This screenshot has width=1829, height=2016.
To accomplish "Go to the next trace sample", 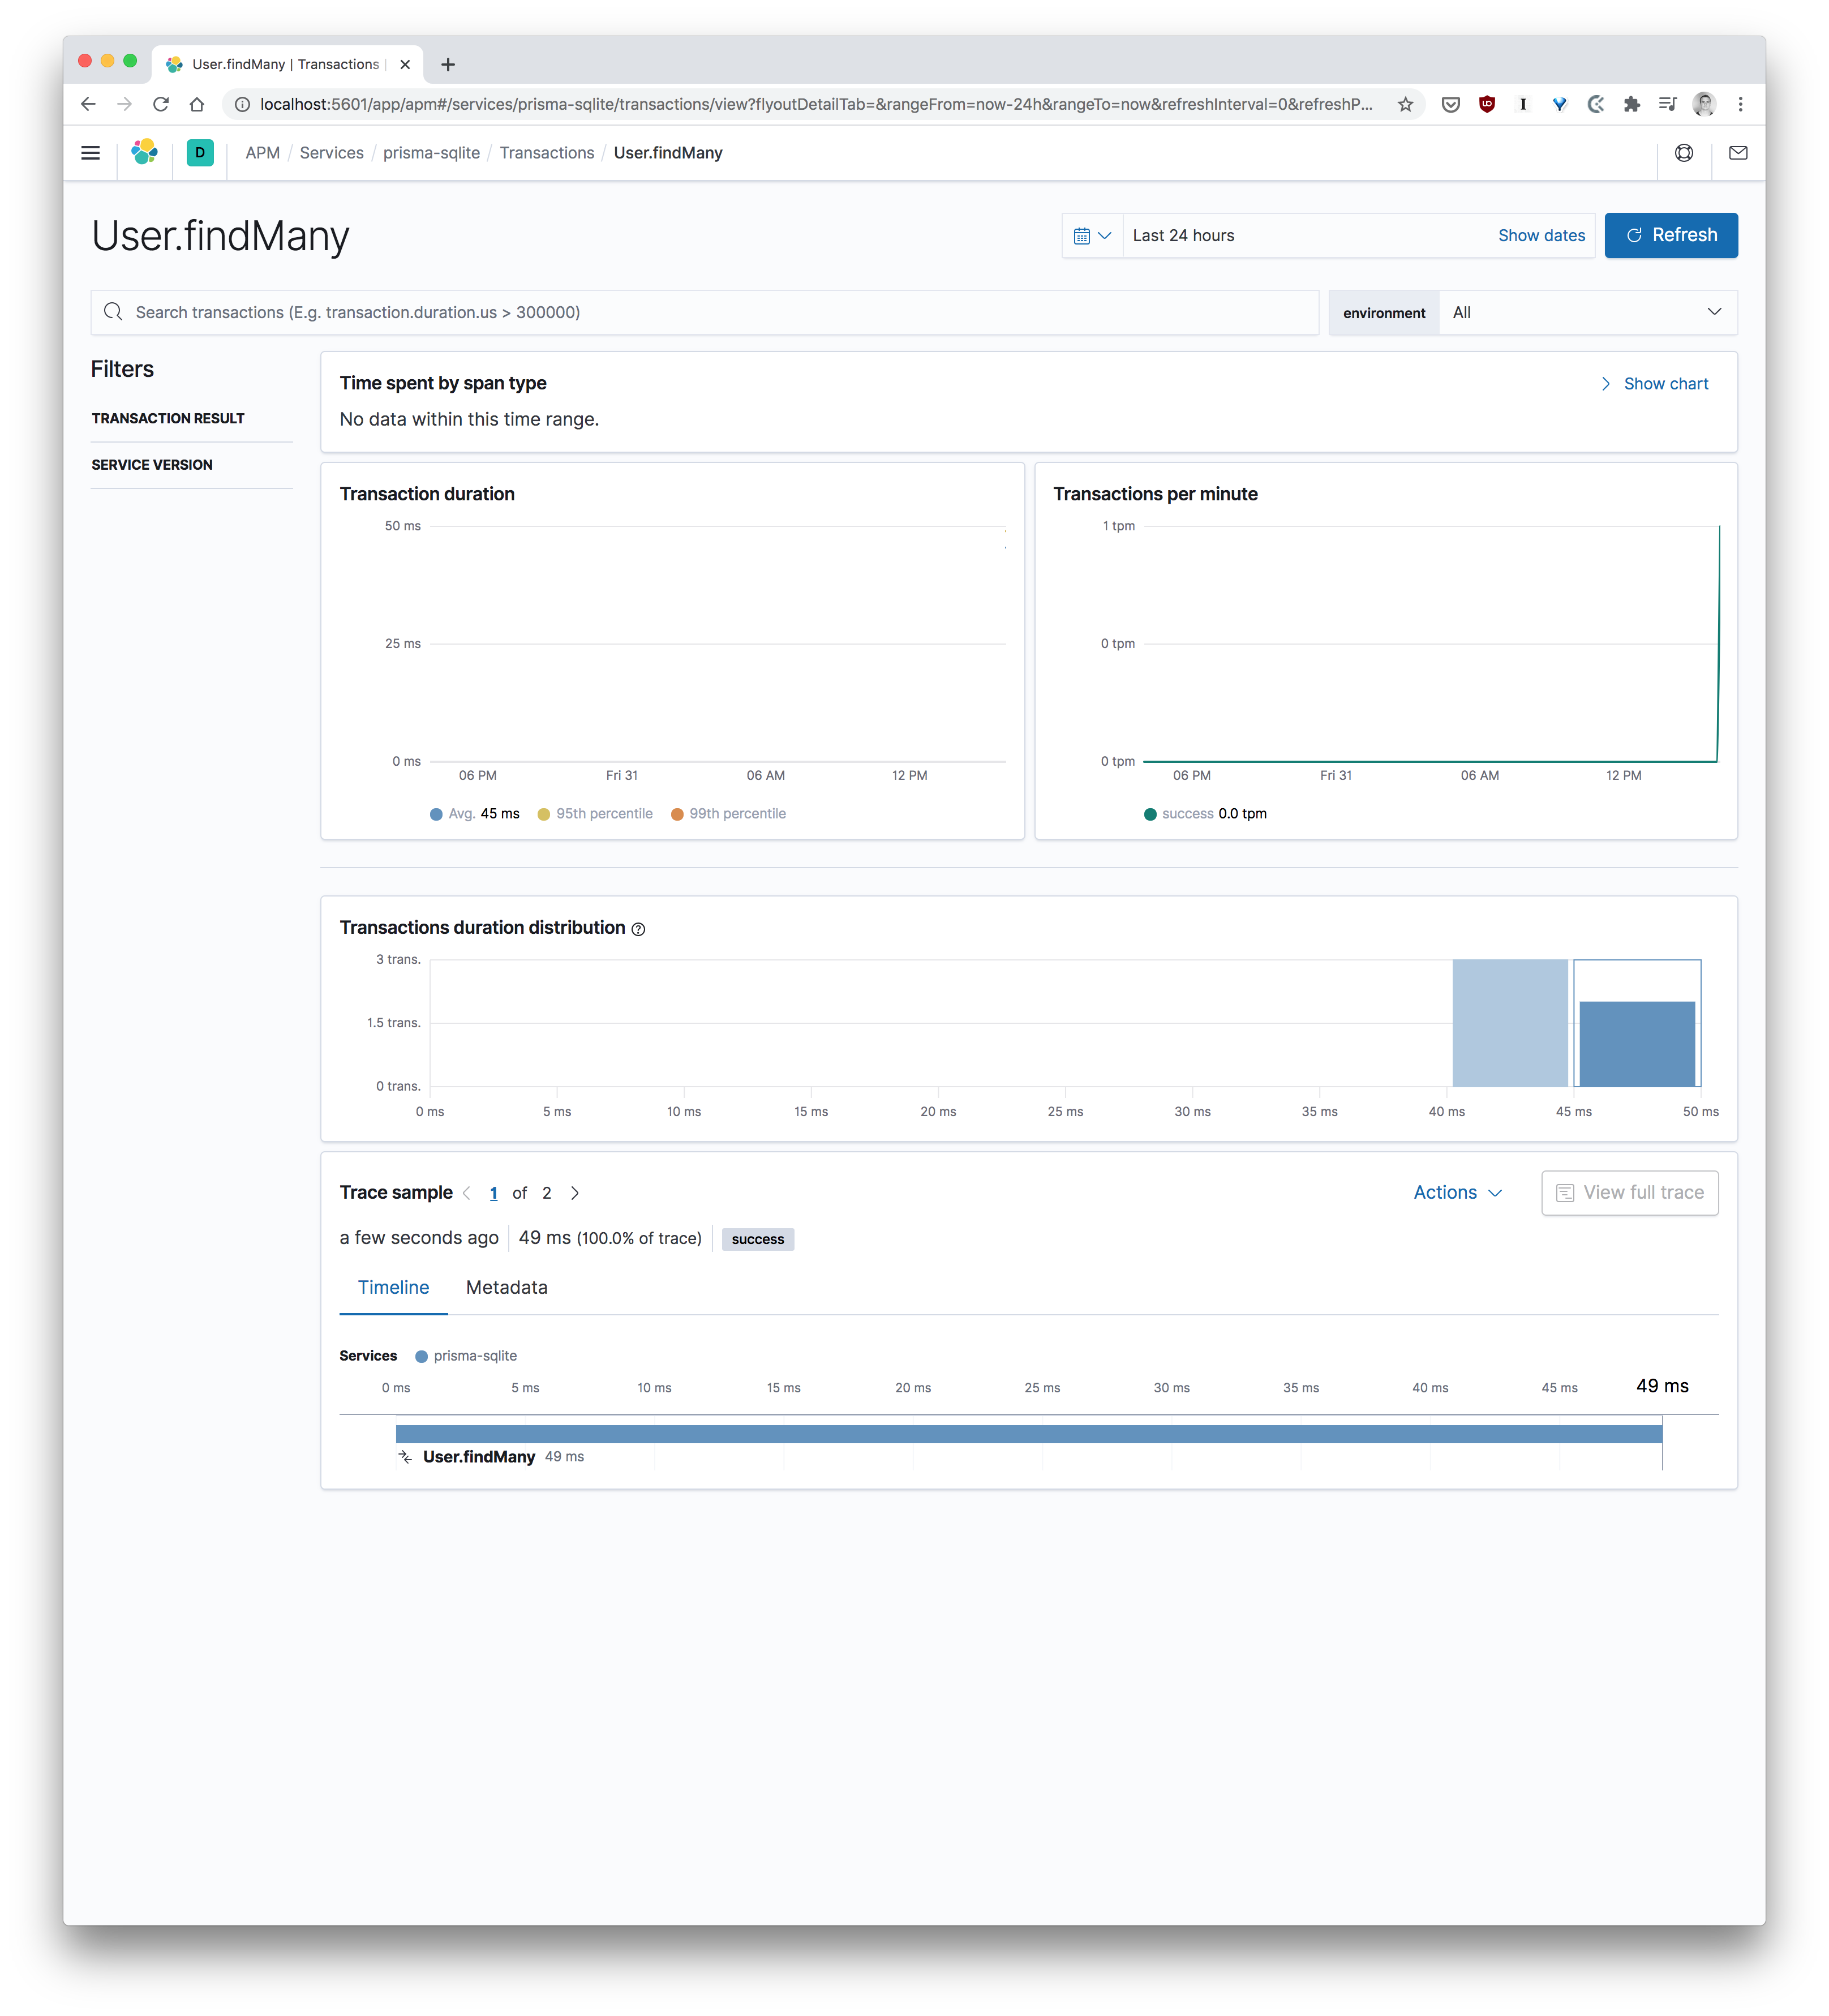I will [575, 1193].
